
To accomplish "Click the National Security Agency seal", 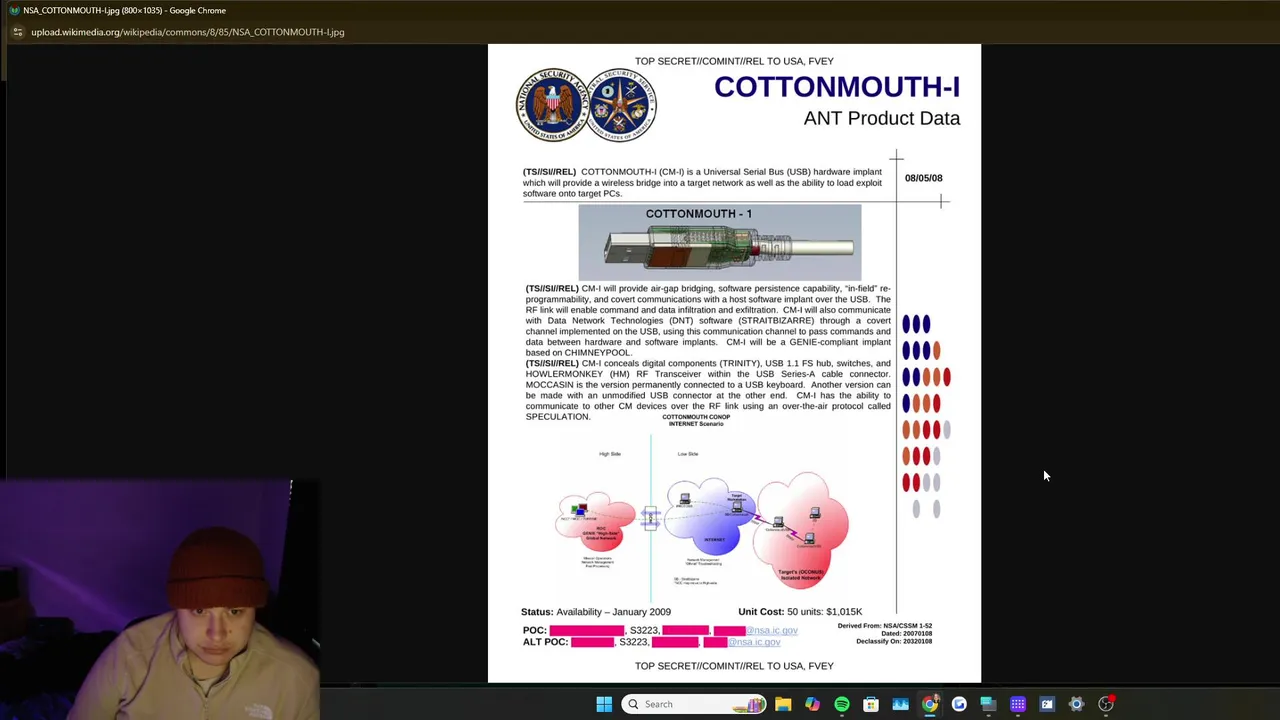I will 551,104.
